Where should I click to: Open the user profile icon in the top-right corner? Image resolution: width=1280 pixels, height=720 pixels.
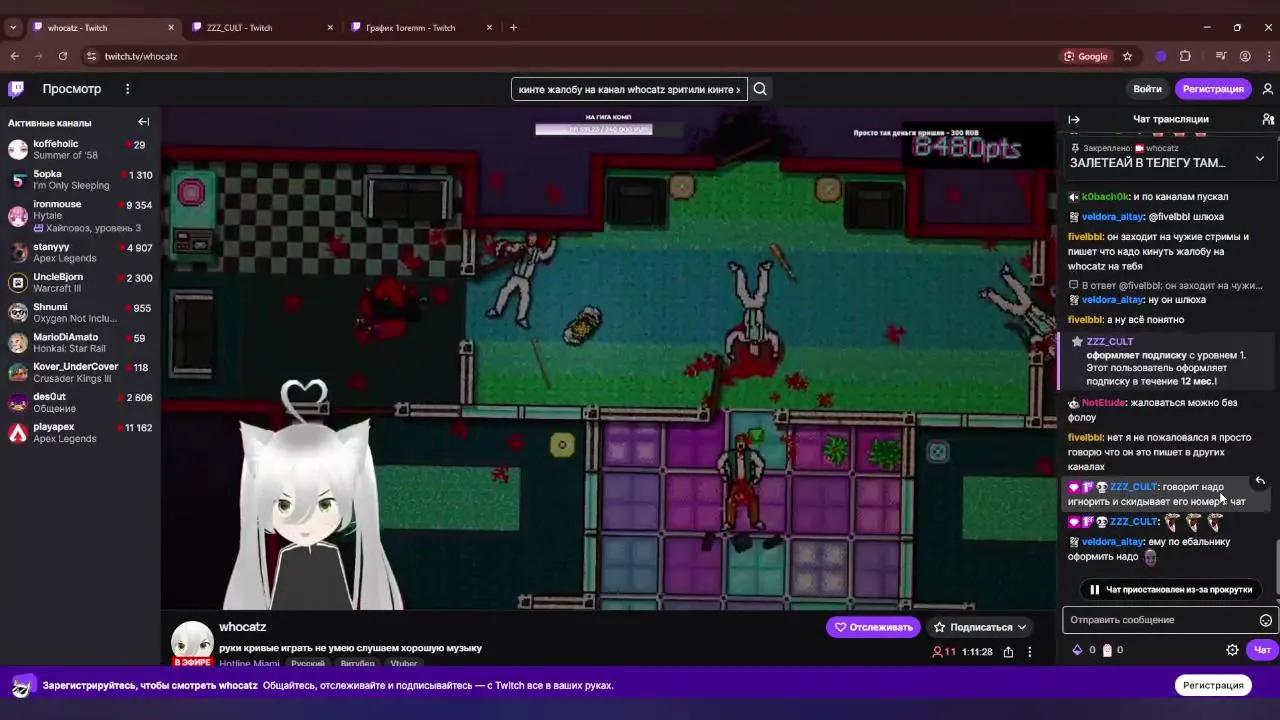click(x=1268, y=89)
